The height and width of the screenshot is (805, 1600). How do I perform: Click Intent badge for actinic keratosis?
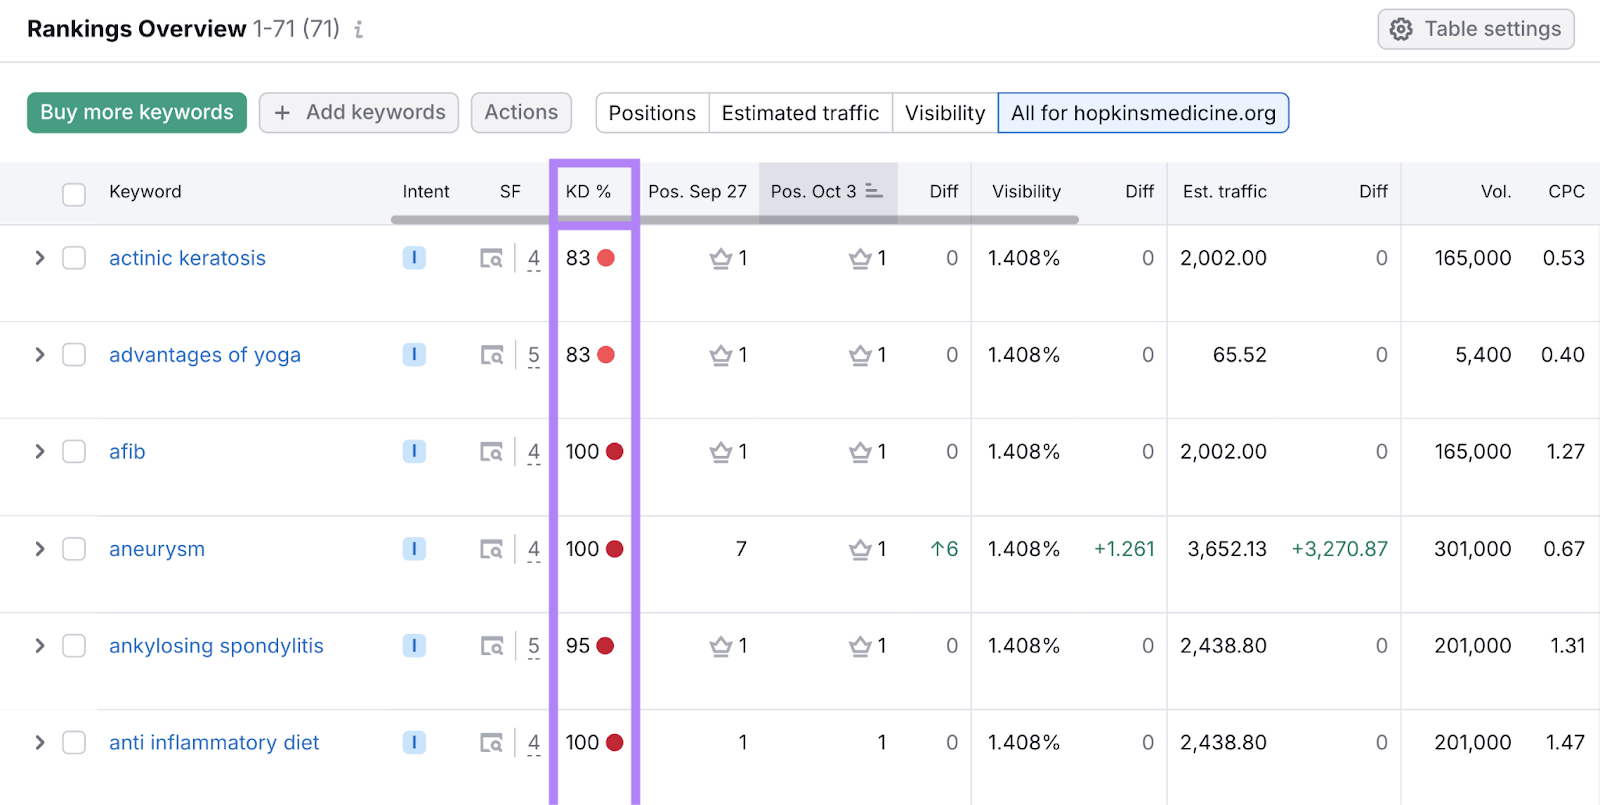[x=414, y=258]
